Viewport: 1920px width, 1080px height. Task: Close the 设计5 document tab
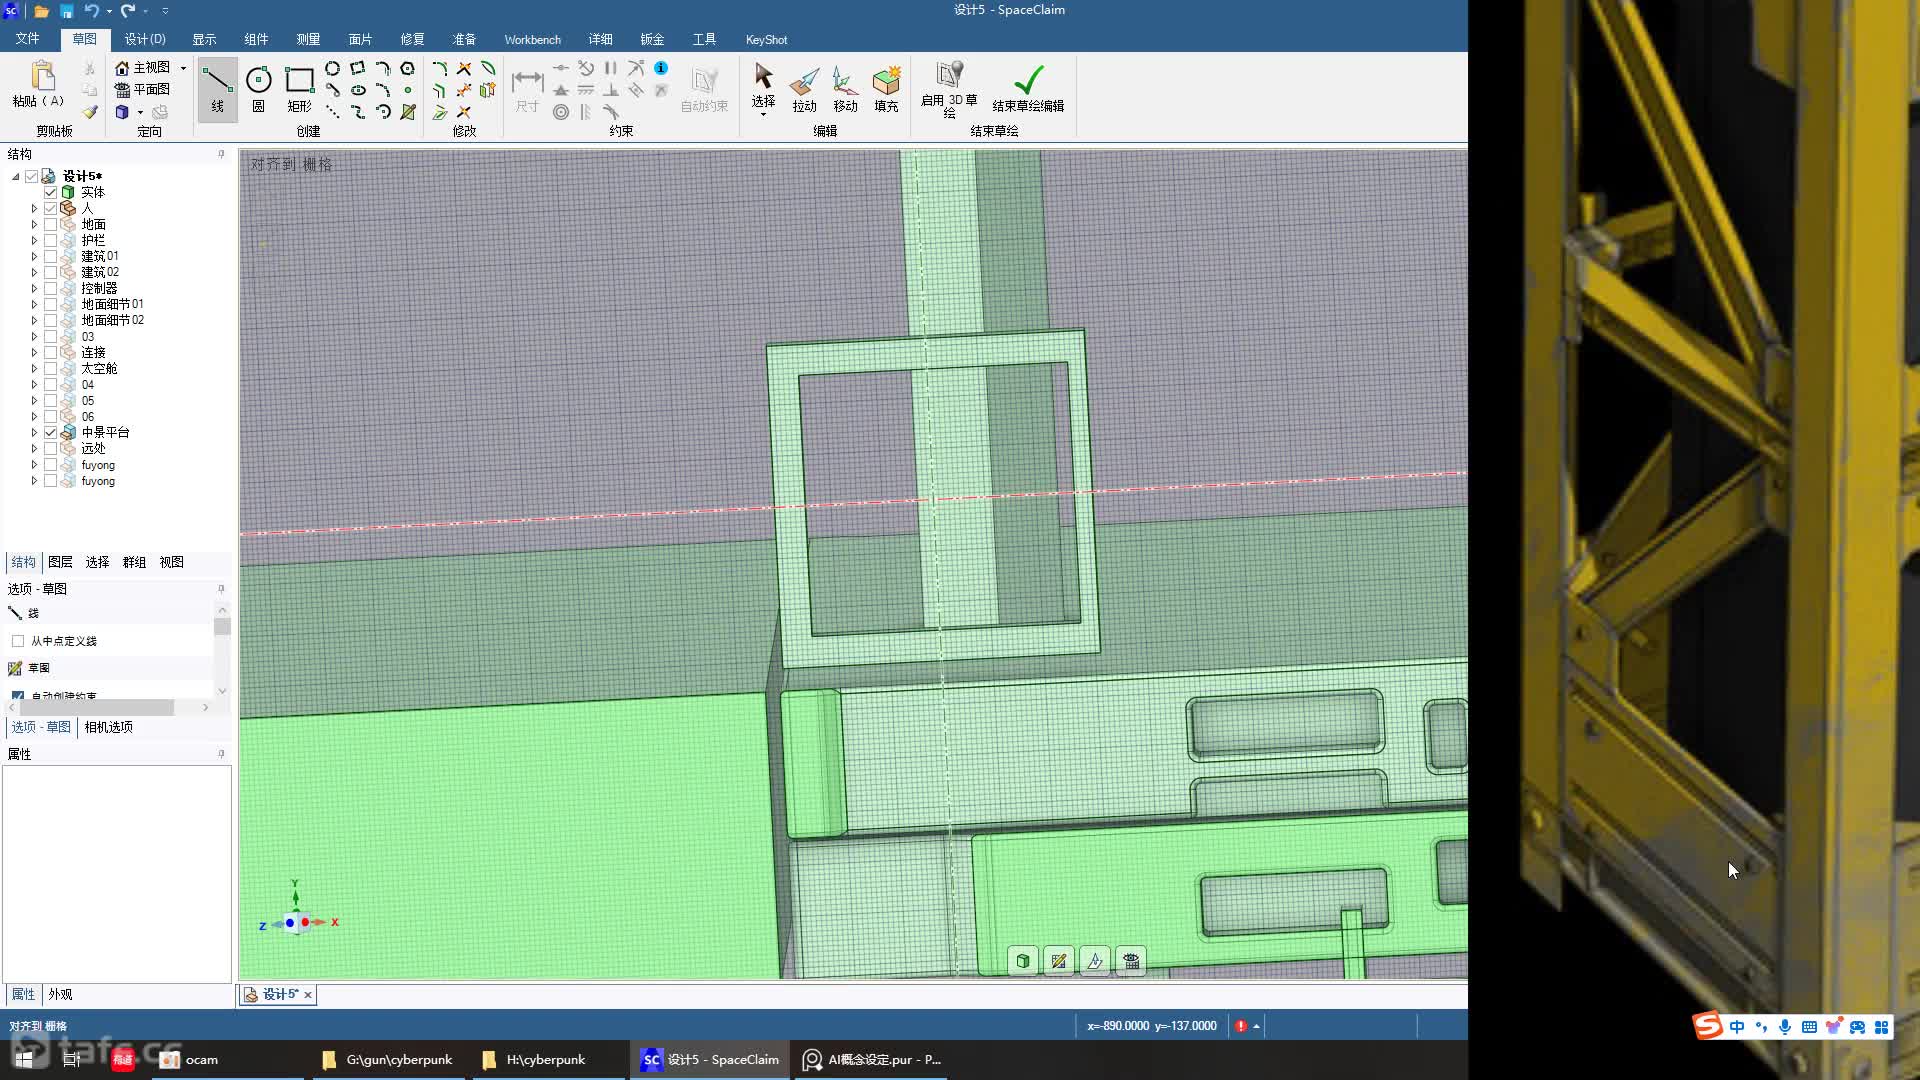coord(308,995)
